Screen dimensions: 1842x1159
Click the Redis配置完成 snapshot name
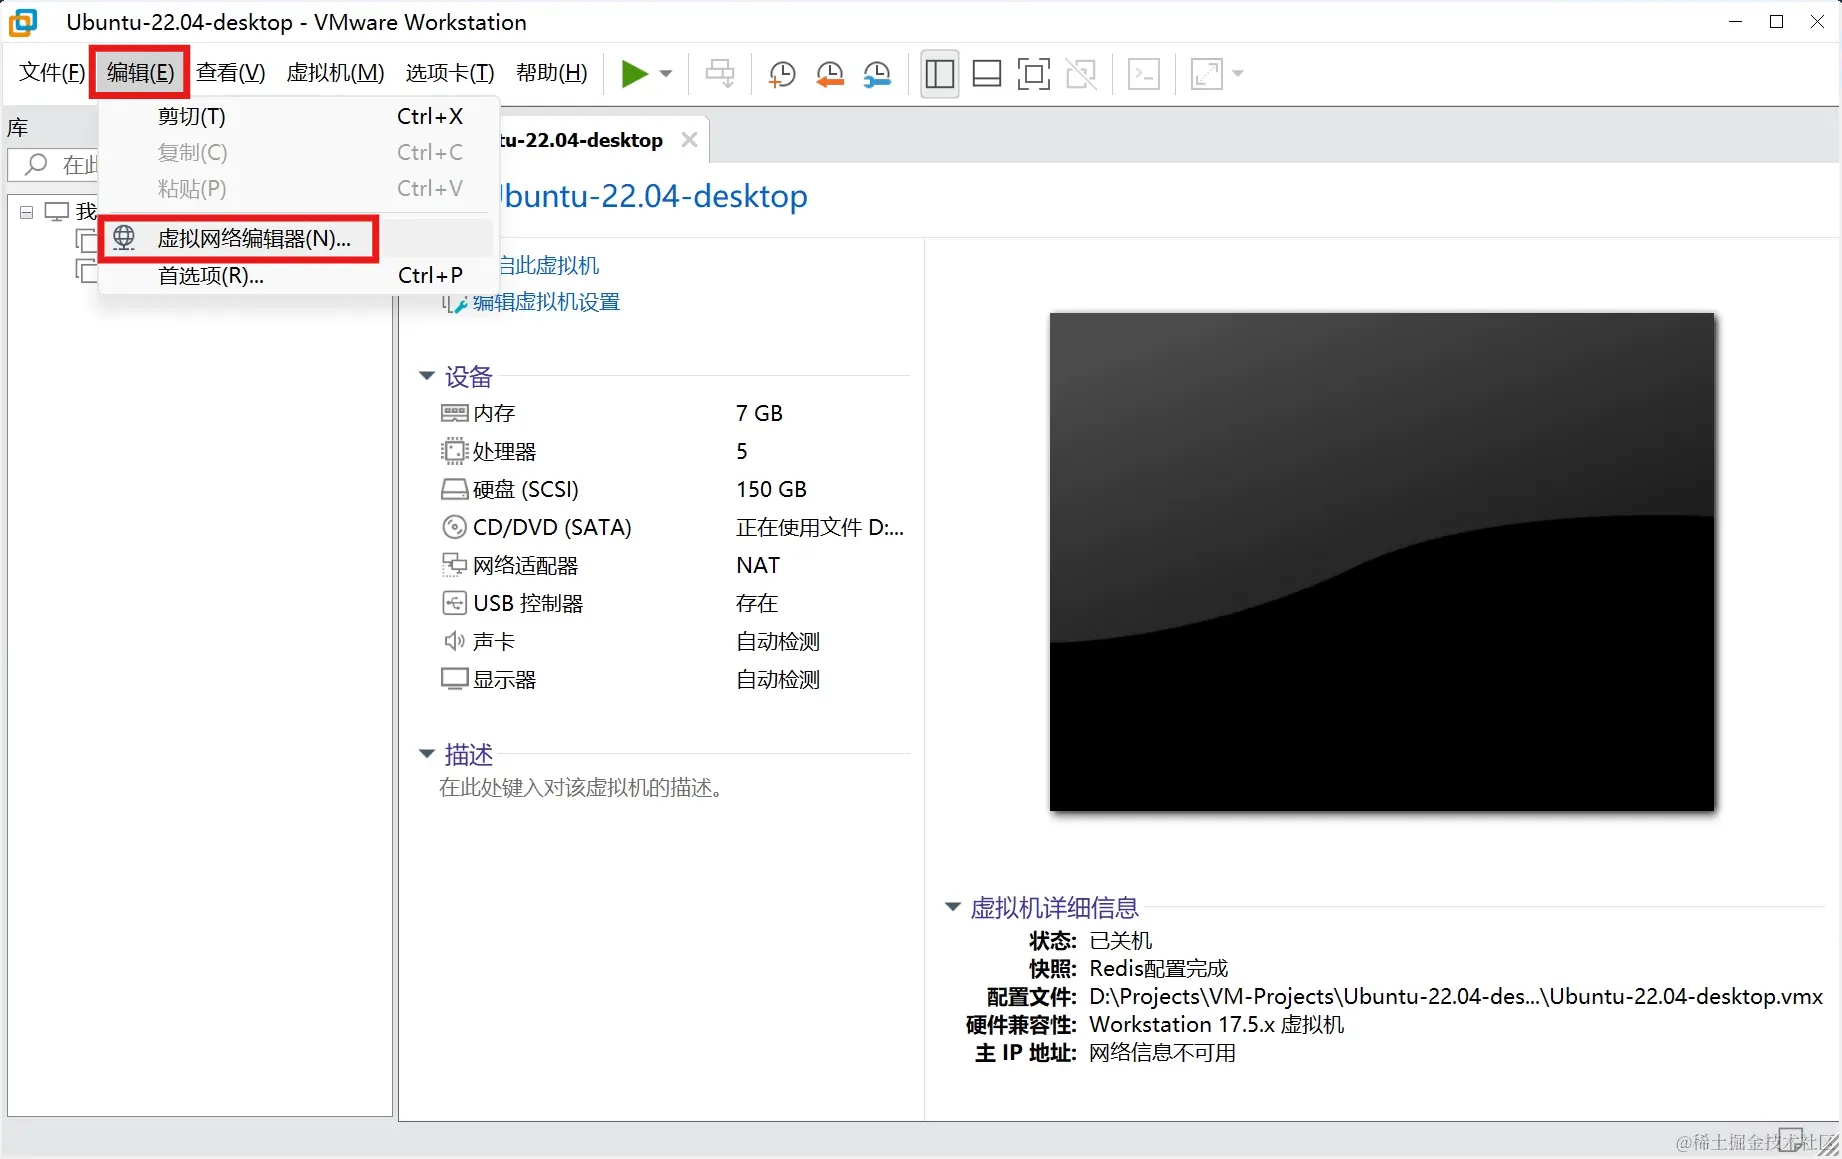(x=1159, y=969)
